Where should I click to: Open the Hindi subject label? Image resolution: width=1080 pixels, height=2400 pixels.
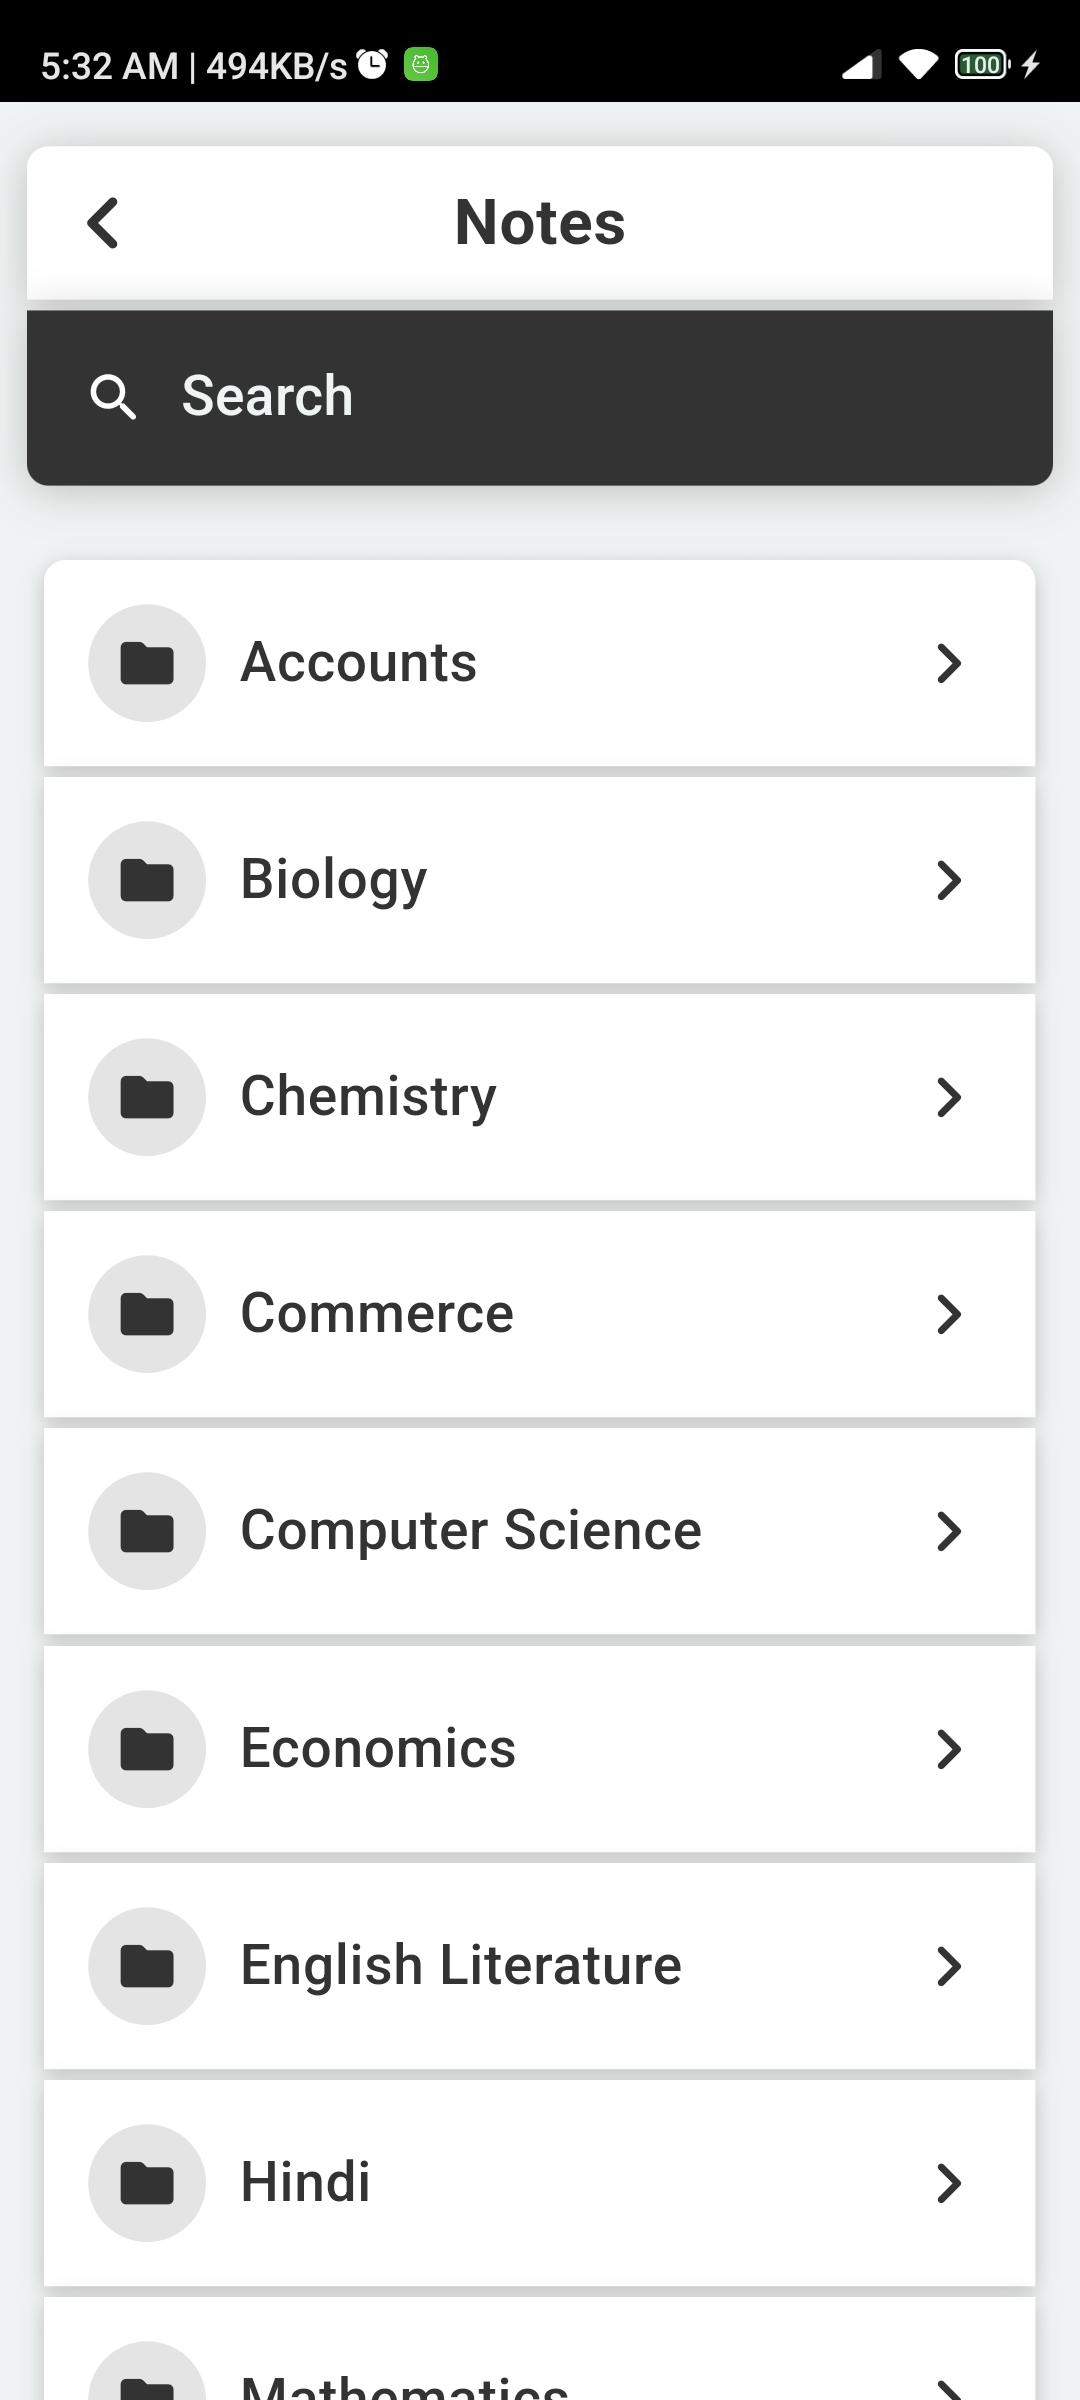click(x=305, y=2182)
